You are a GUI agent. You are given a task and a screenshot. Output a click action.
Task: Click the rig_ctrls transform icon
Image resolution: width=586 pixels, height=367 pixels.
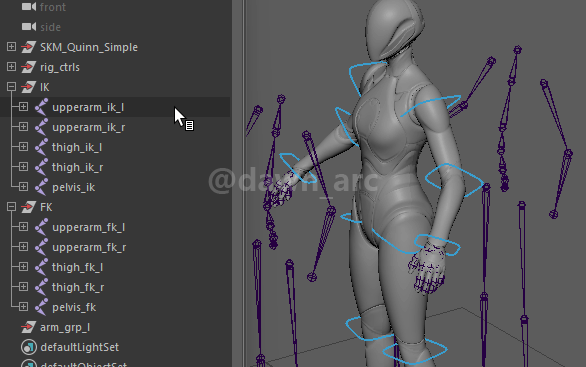28,67
